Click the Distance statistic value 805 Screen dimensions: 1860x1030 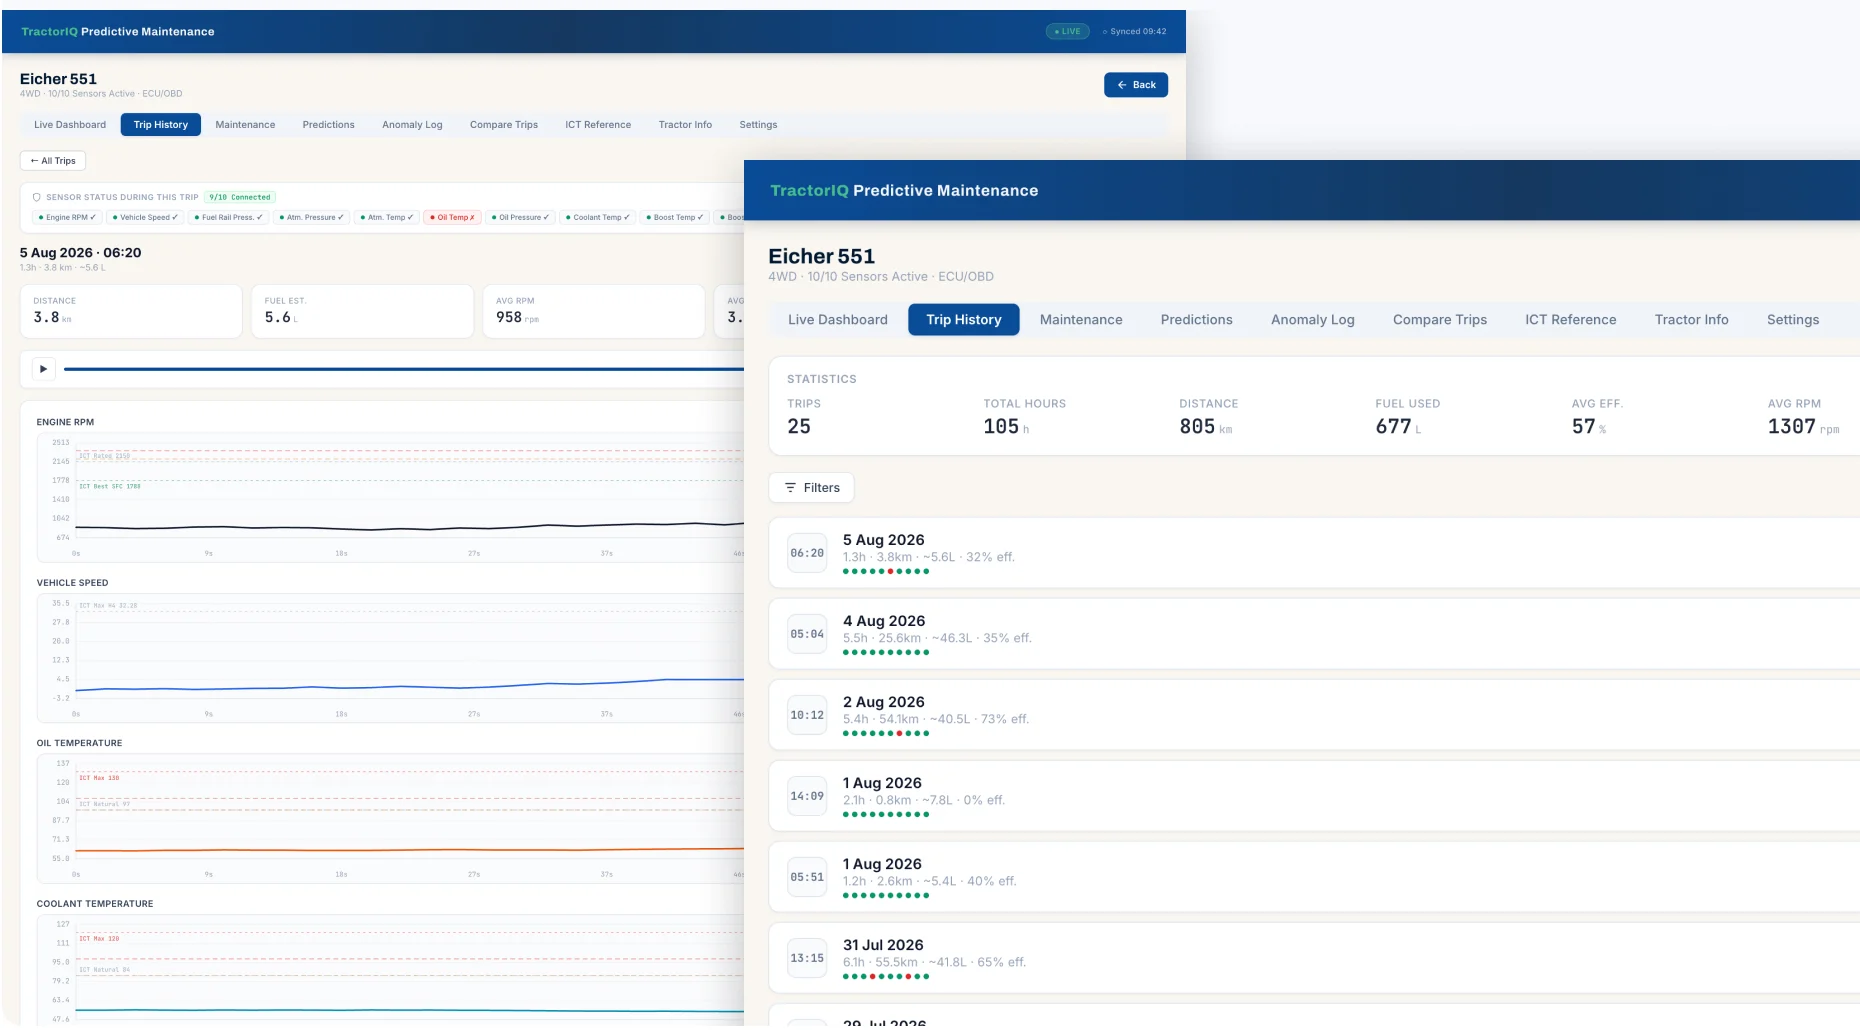(1197, 427)
